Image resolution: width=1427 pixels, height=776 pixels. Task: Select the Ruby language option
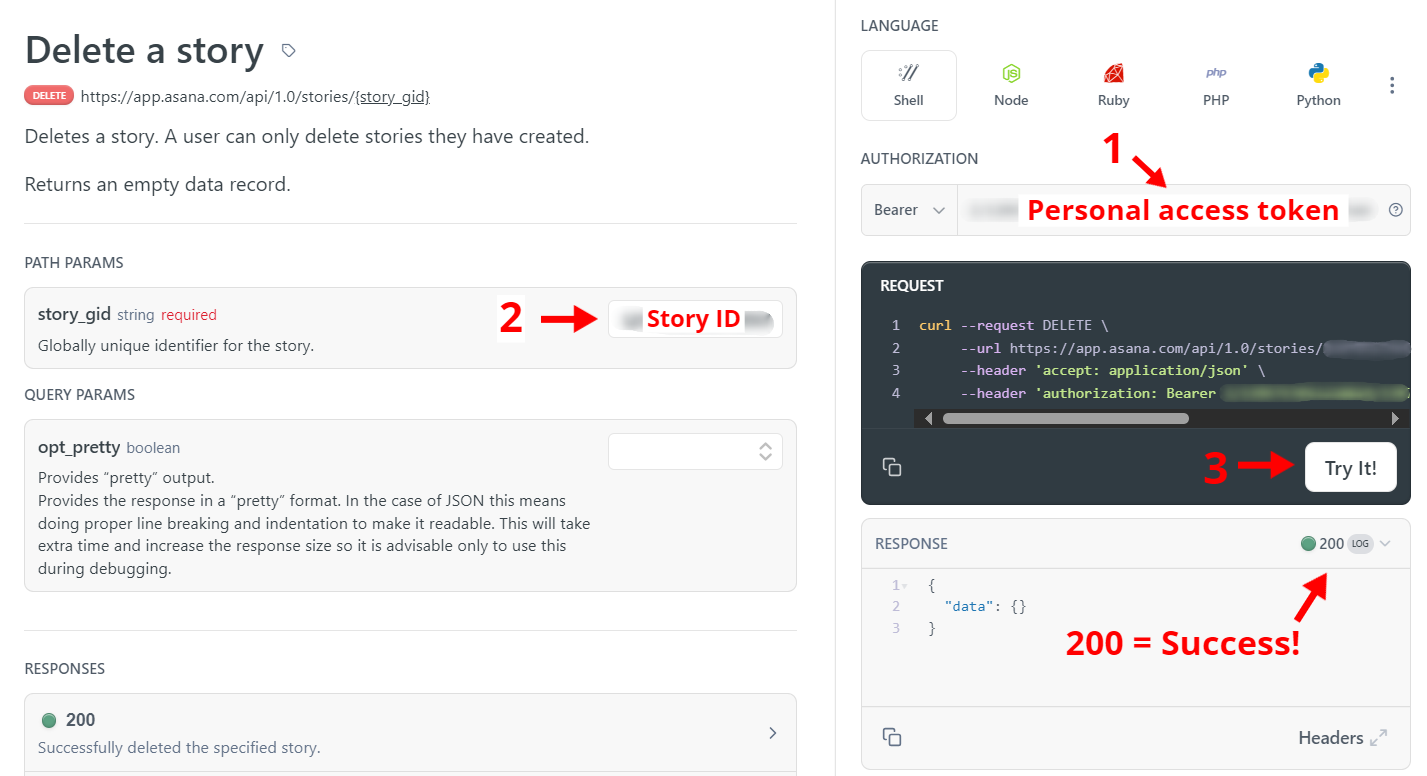[1113, 85]
